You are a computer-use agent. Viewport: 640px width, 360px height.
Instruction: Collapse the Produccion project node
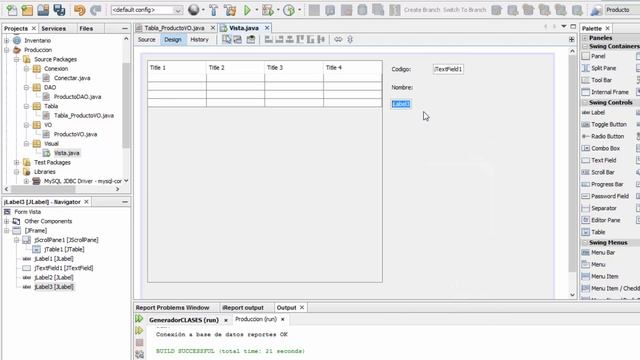[7, 50]
